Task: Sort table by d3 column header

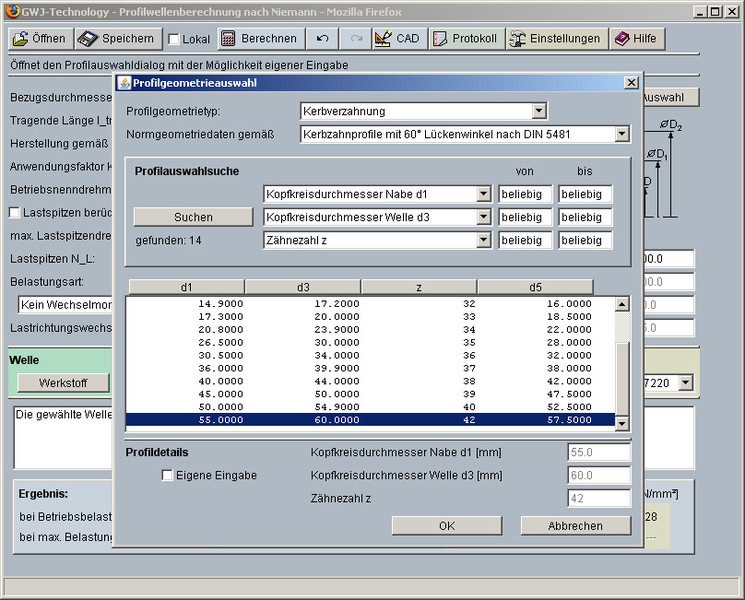Action: 302,288
